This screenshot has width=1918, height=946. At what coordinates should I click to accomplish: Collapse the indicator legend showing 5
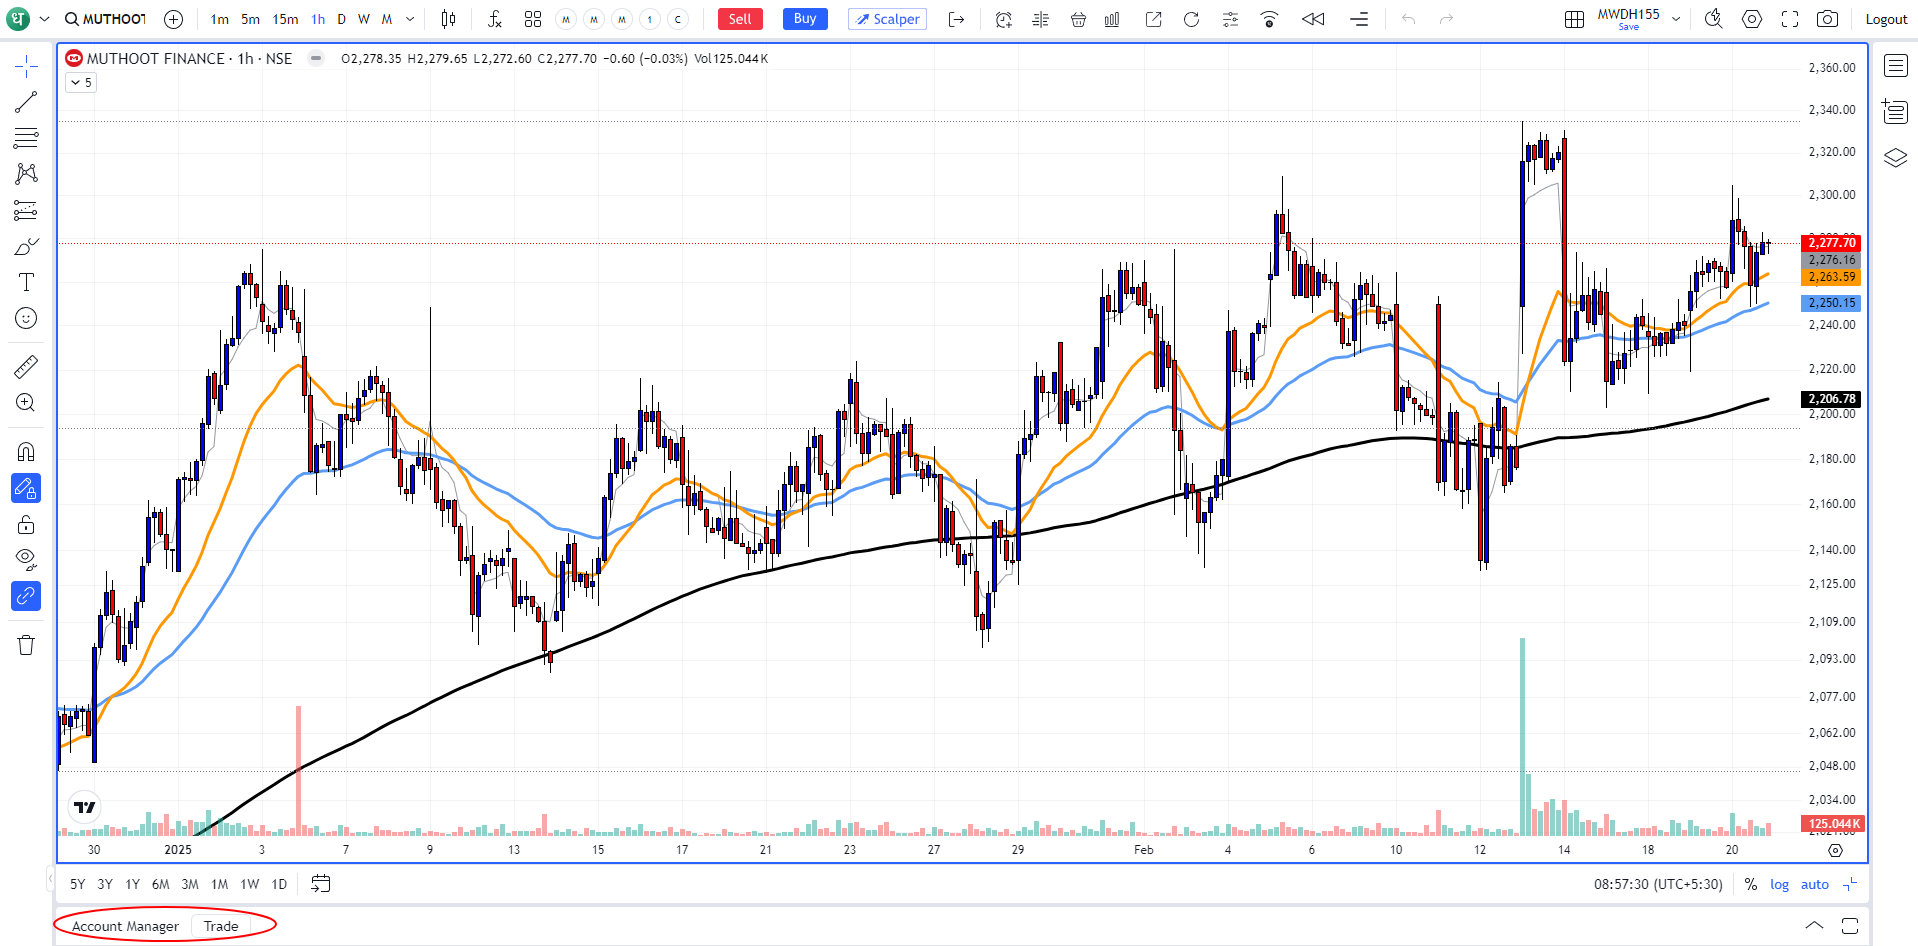pyautogui.click(x=81, y=83)
